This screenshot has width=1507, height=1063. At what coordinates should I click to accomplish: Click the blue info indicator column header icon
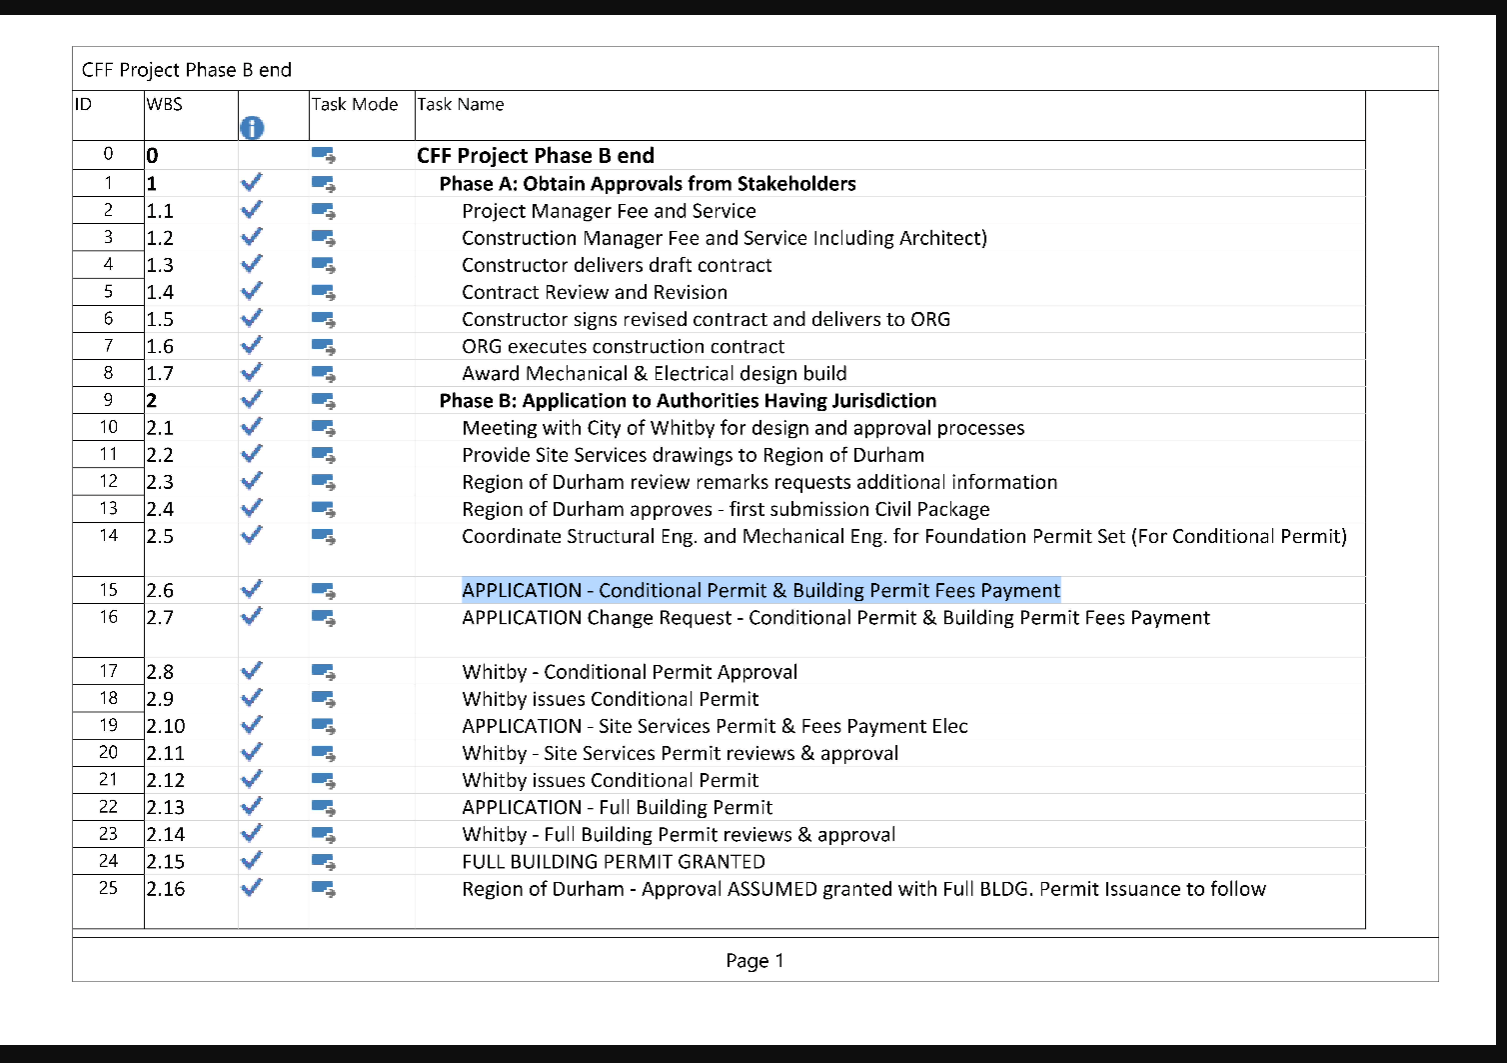pyautogui.click(x=252, y=128)
